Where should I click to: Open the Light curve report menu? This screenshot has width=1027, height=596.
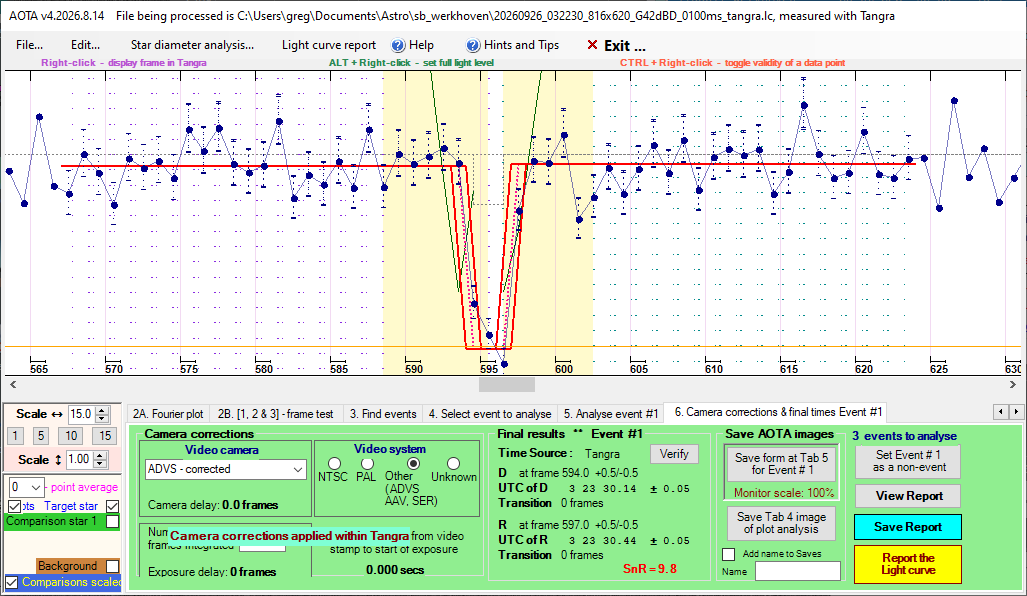329,45
